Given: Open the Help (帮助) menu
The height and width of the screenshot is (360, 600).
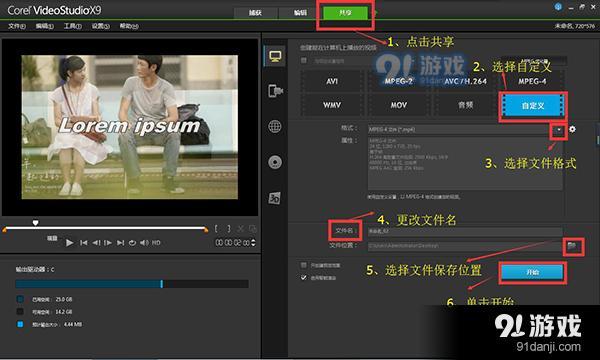Looking at the screenshot, I should pyautogui.click(x=129, y=26).
